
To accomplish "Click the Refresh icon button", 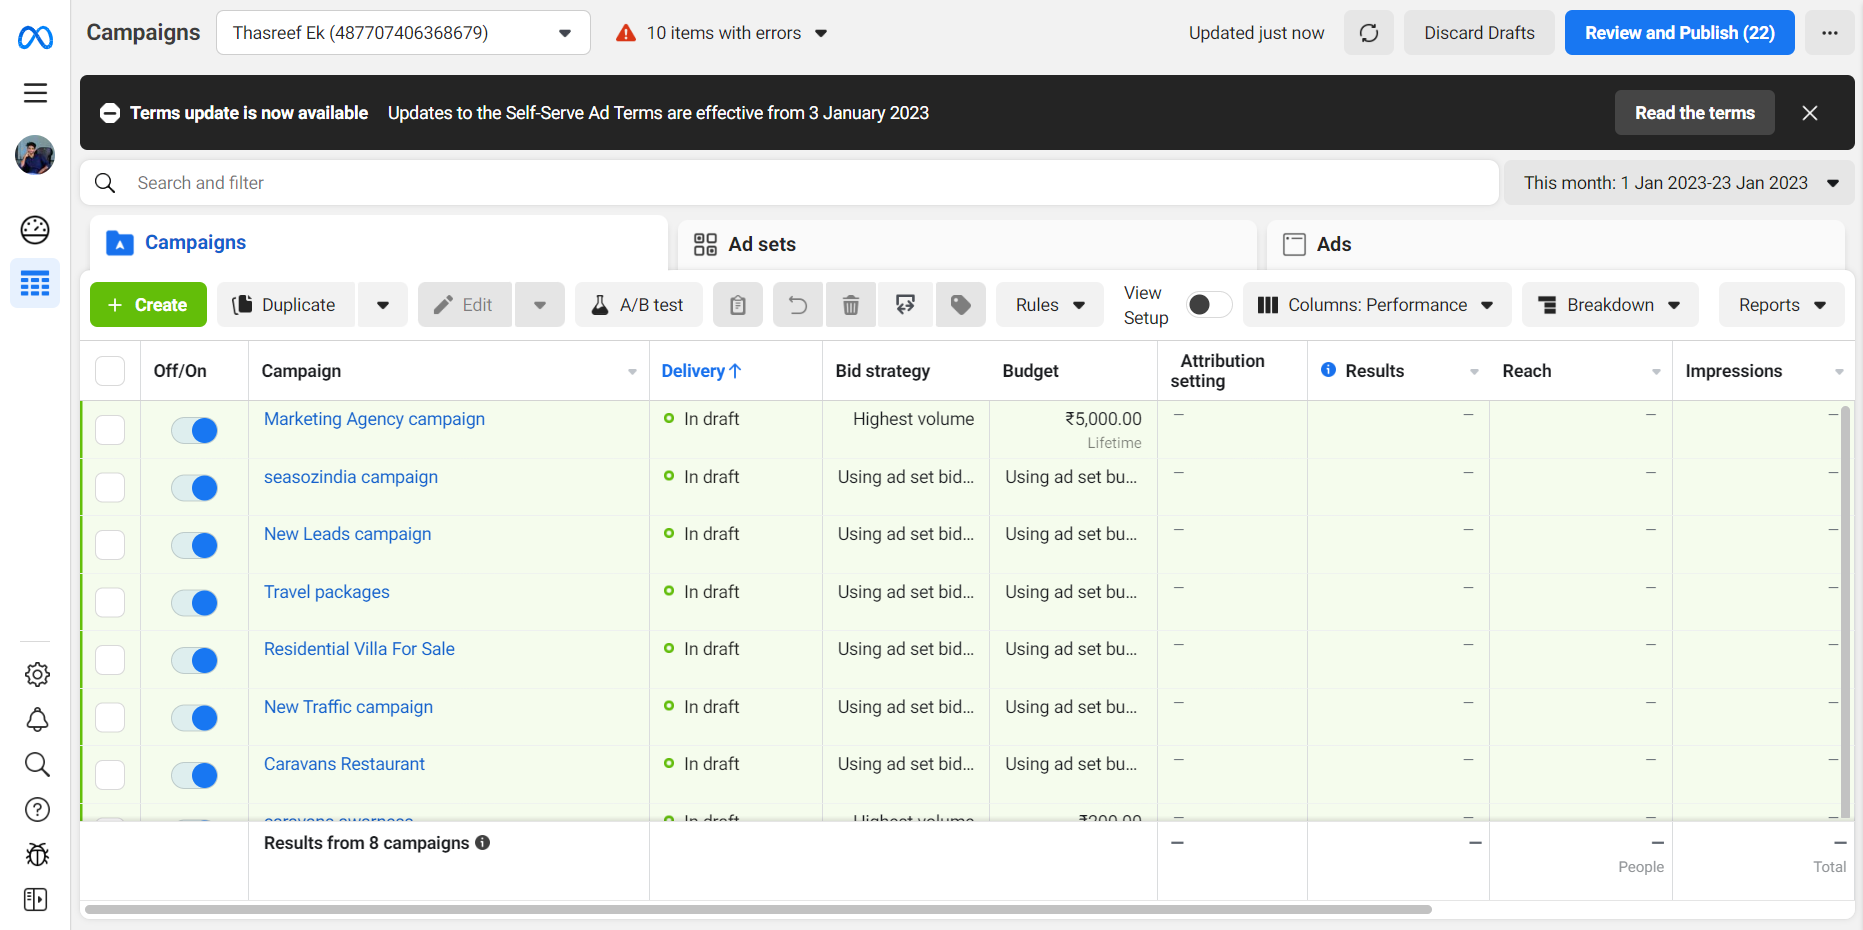I will tap(1369, 33).
